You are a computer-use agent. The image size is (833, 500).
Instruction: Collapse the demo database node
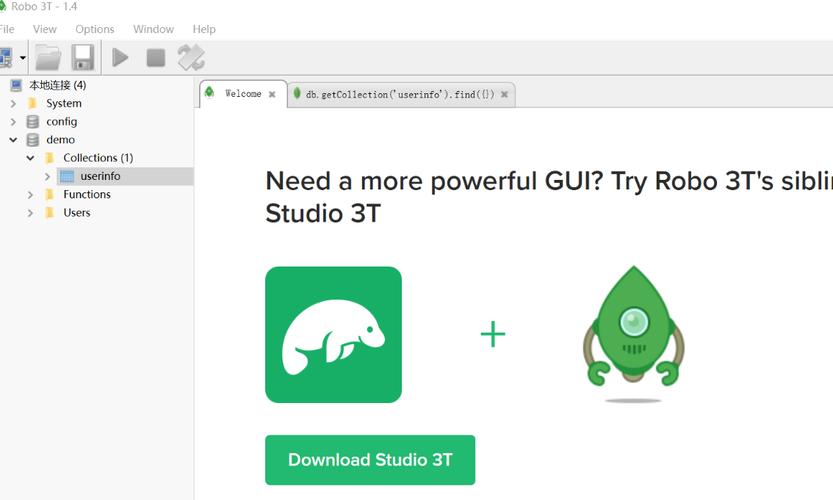point(13,140)
